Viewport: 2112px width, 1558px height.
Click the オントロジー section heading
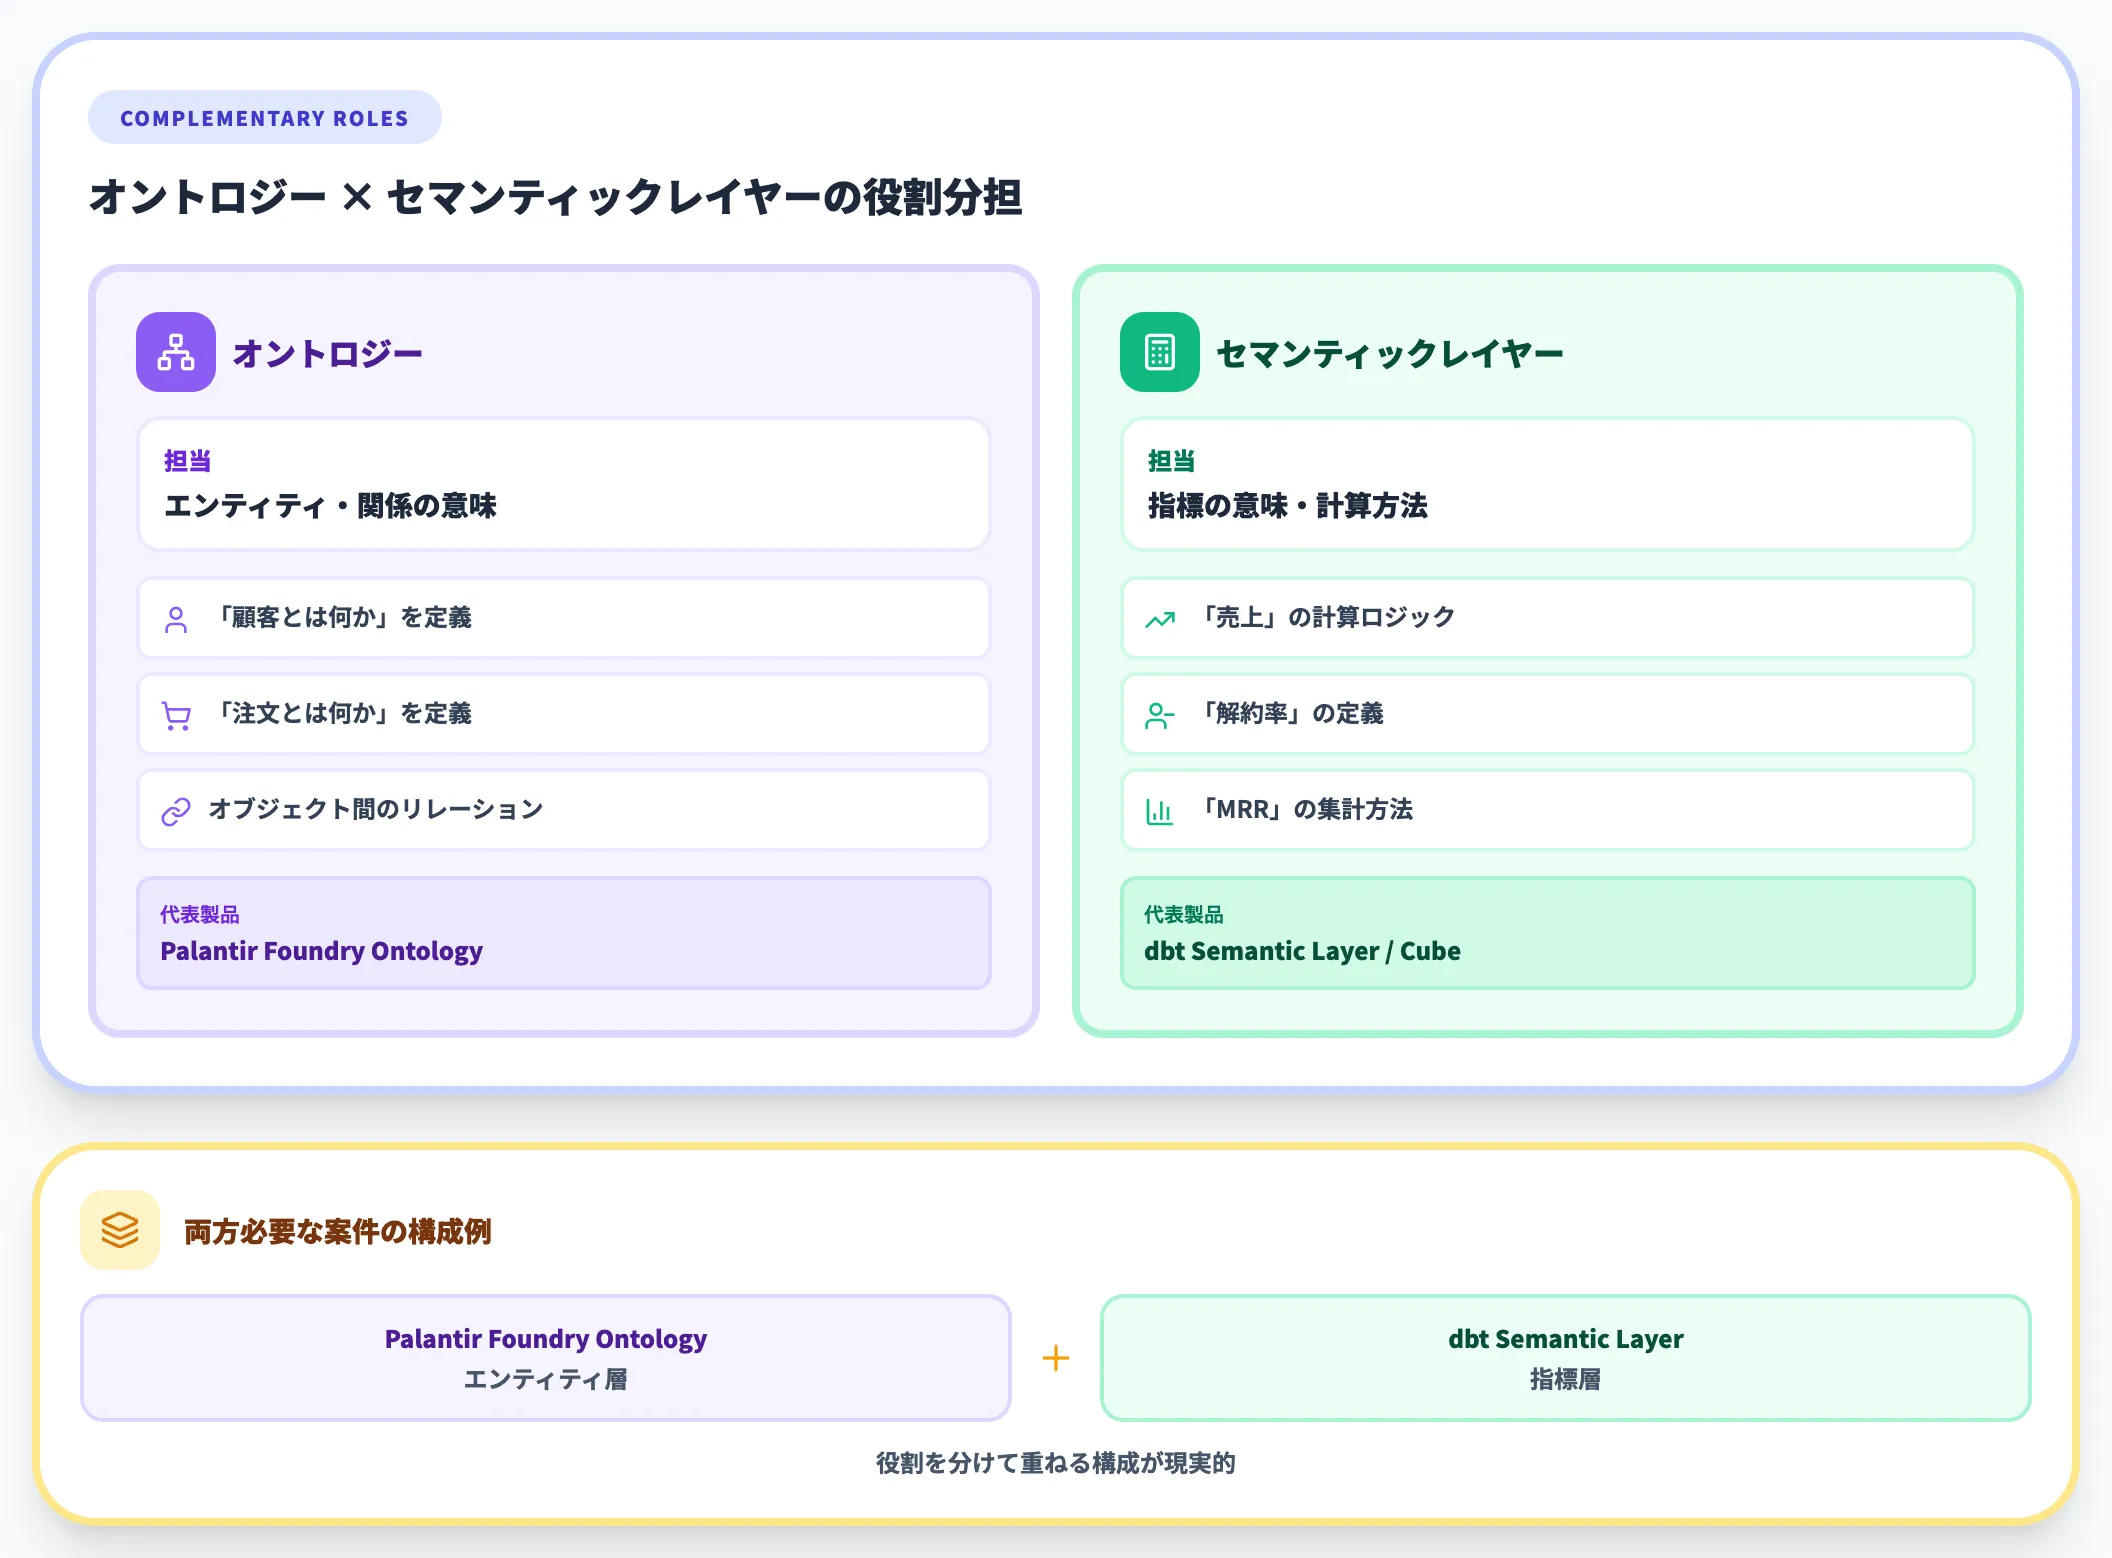click(327, 352)
